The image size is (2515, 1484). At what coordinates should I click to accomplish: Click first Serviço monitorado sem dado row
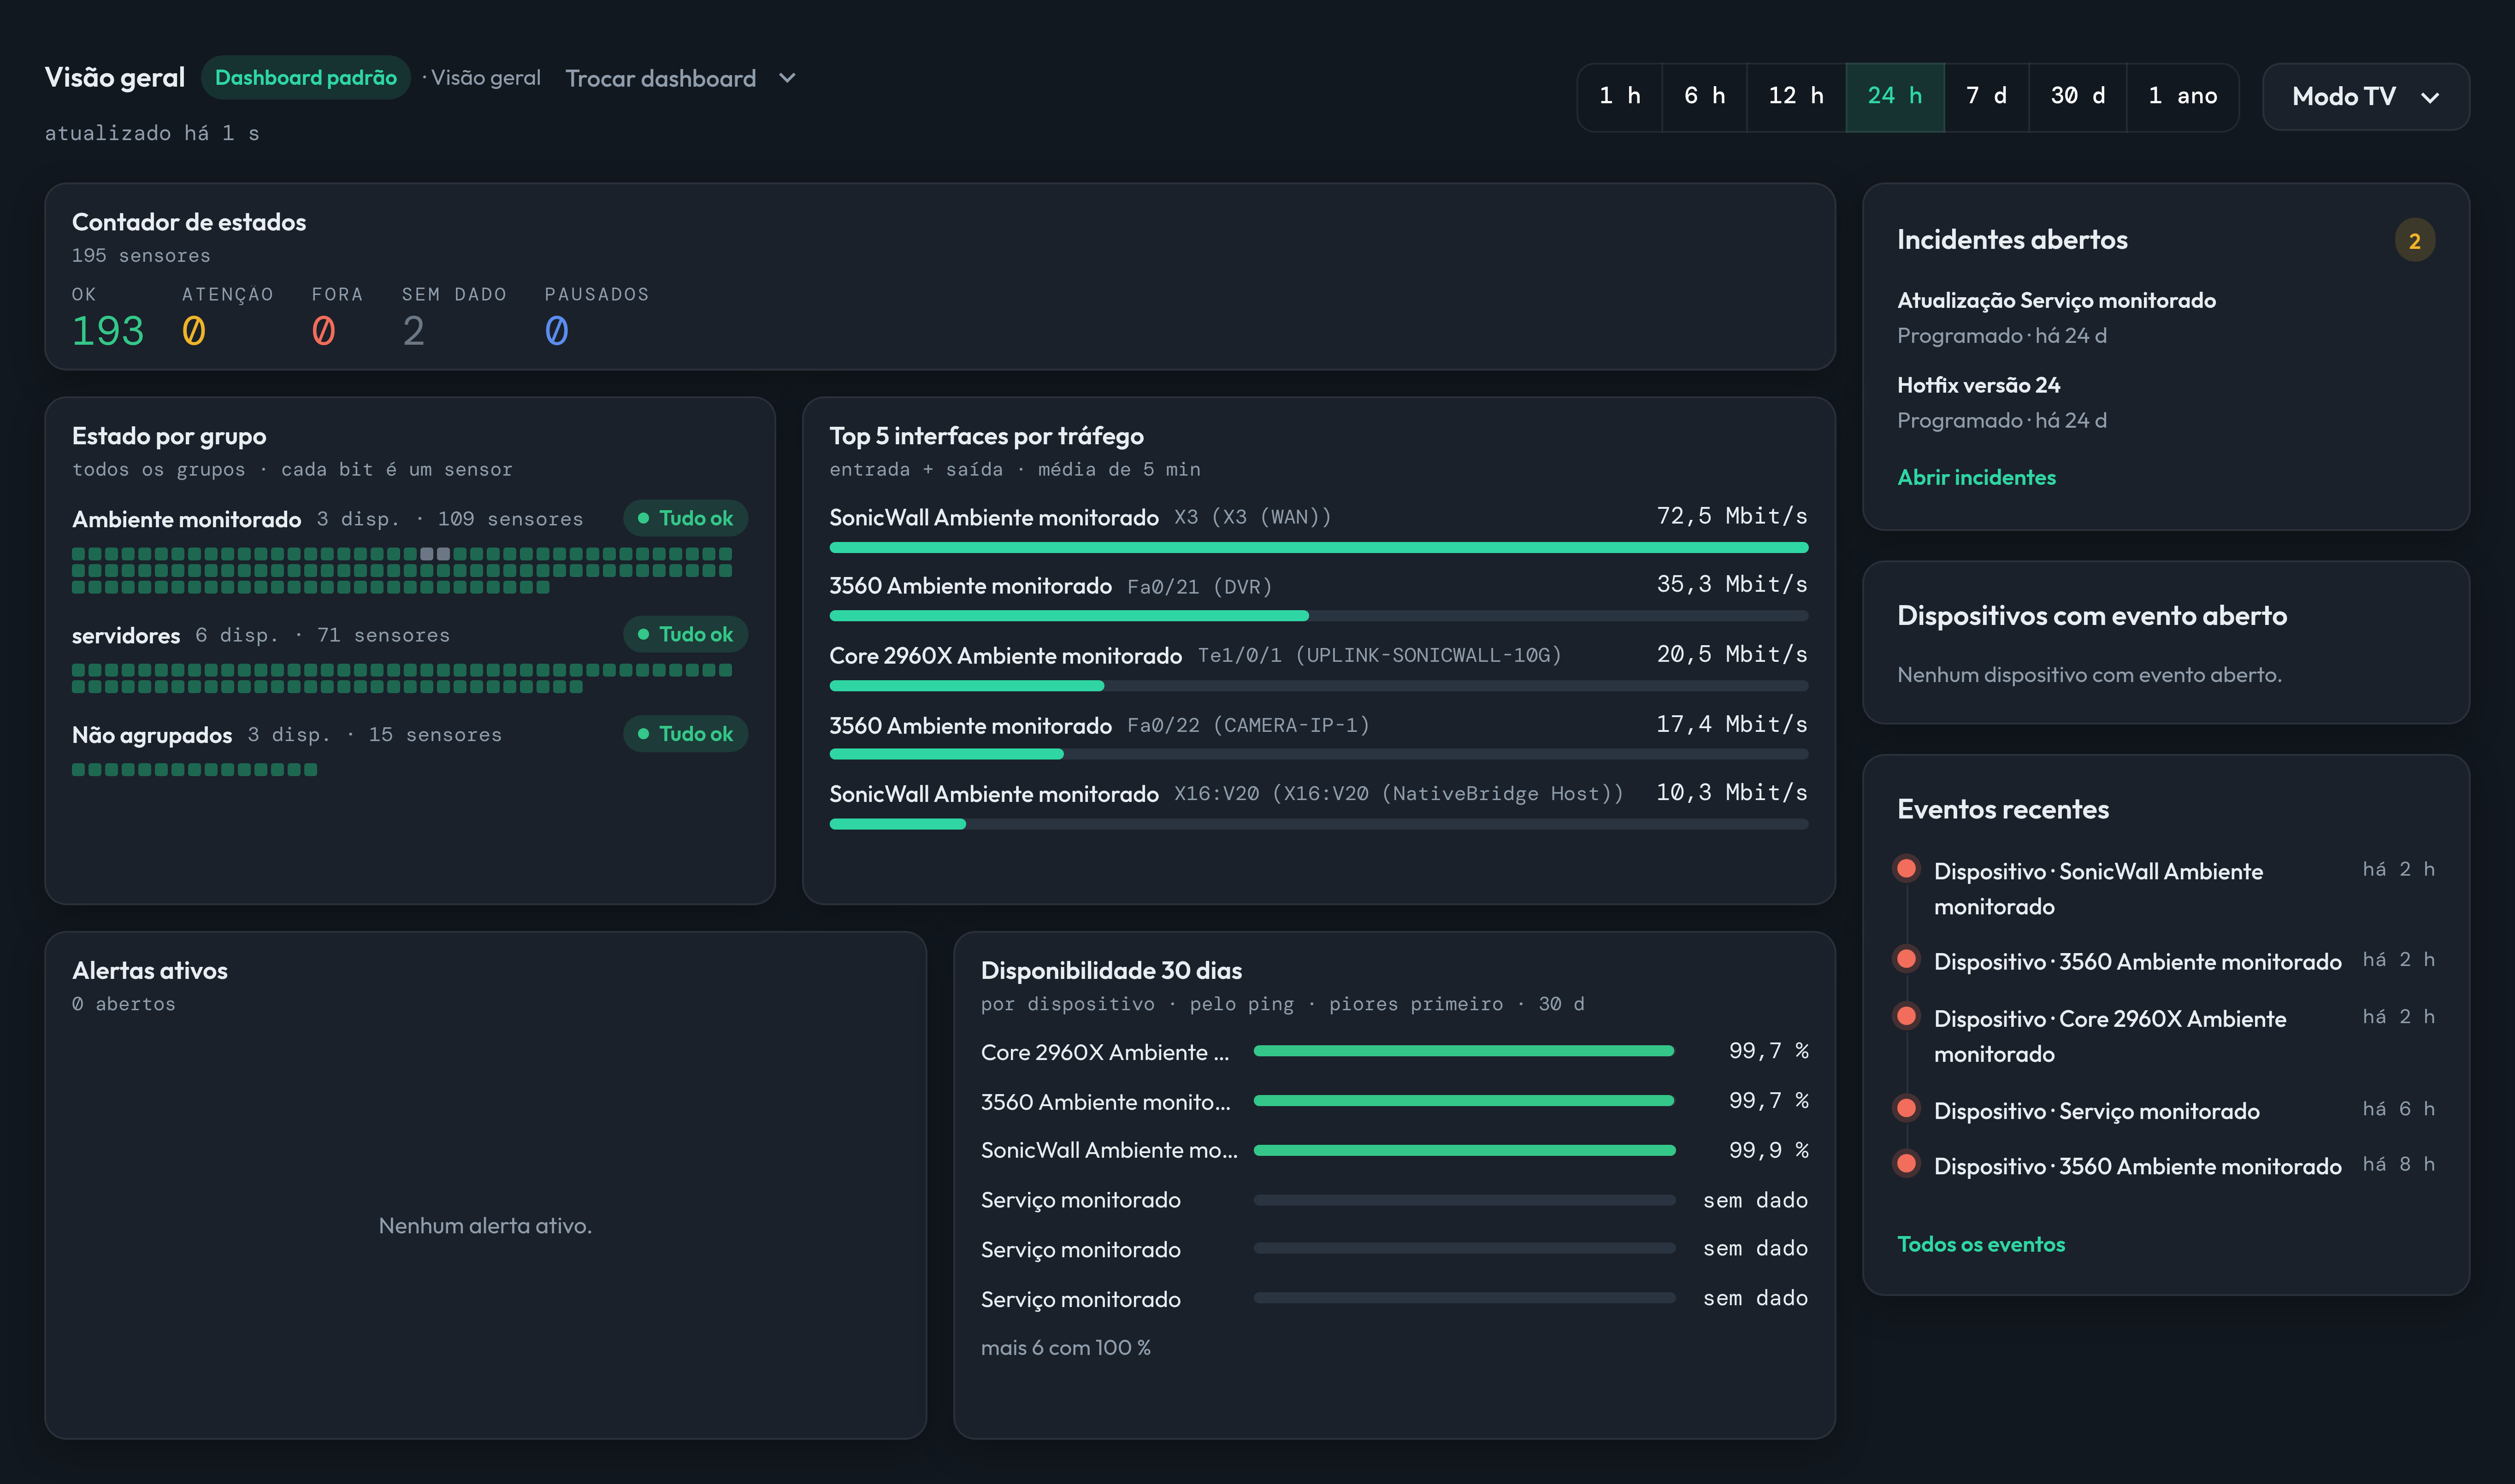point(1394,1200)
